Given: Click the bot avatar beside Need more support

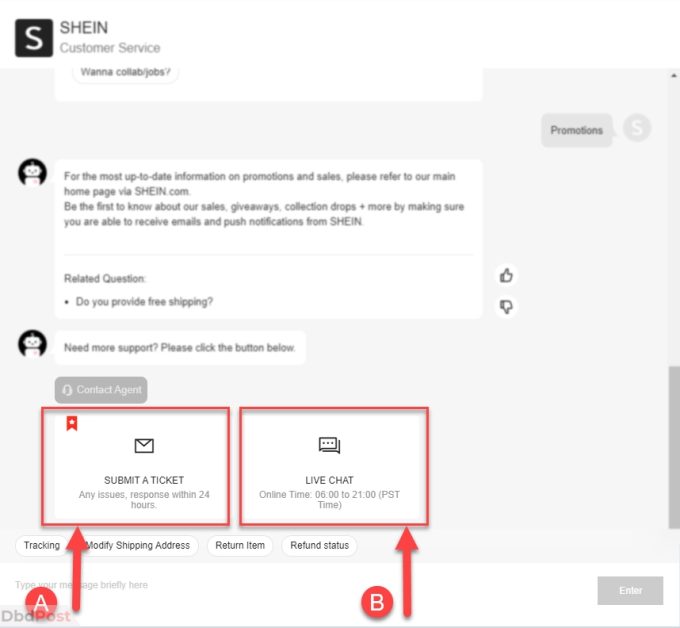Looking at the screenshot, I should coord(32,343).
